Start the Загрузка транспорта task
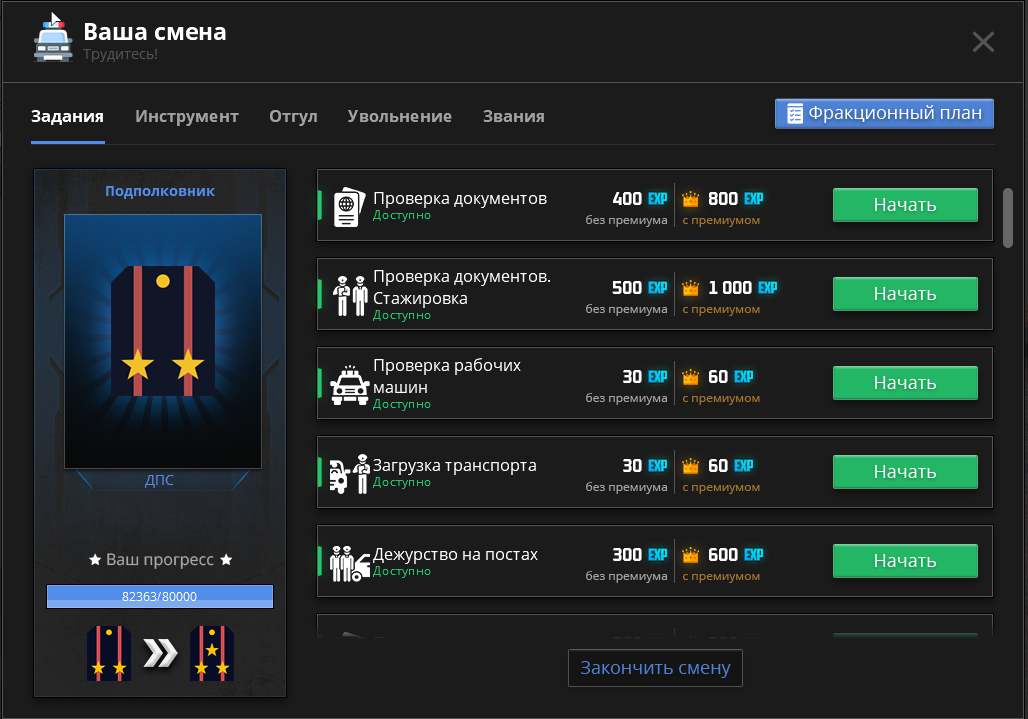1028x719 pixels. coord(904,472)
